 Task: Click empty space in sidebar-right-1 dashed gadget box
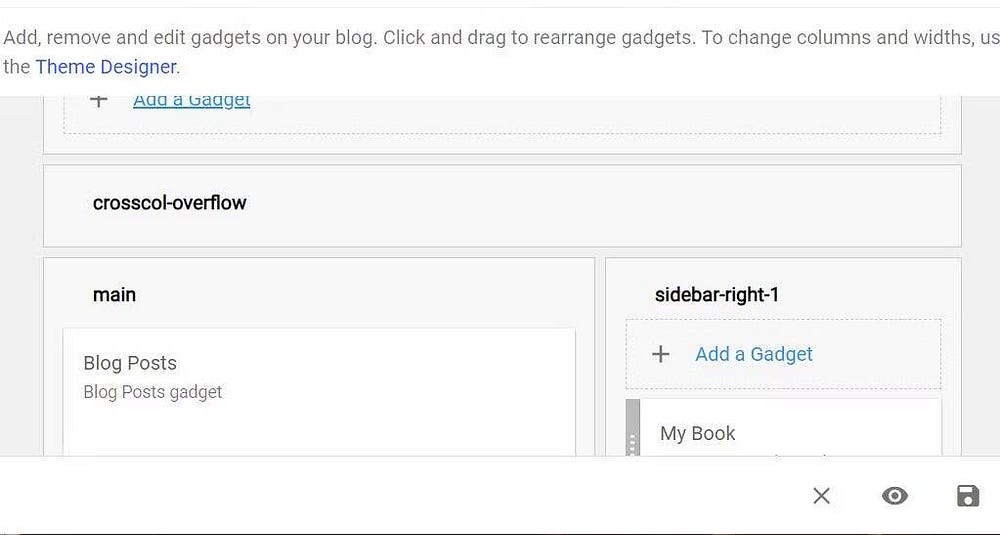tap(880, 354)
